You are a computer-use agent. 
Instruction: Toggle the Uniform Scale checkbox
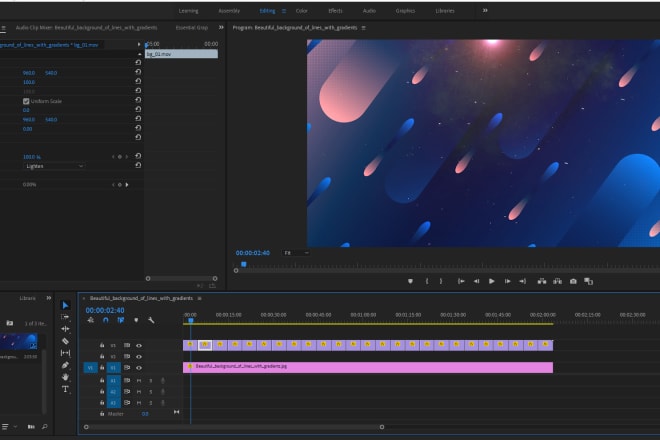(26, 101)
